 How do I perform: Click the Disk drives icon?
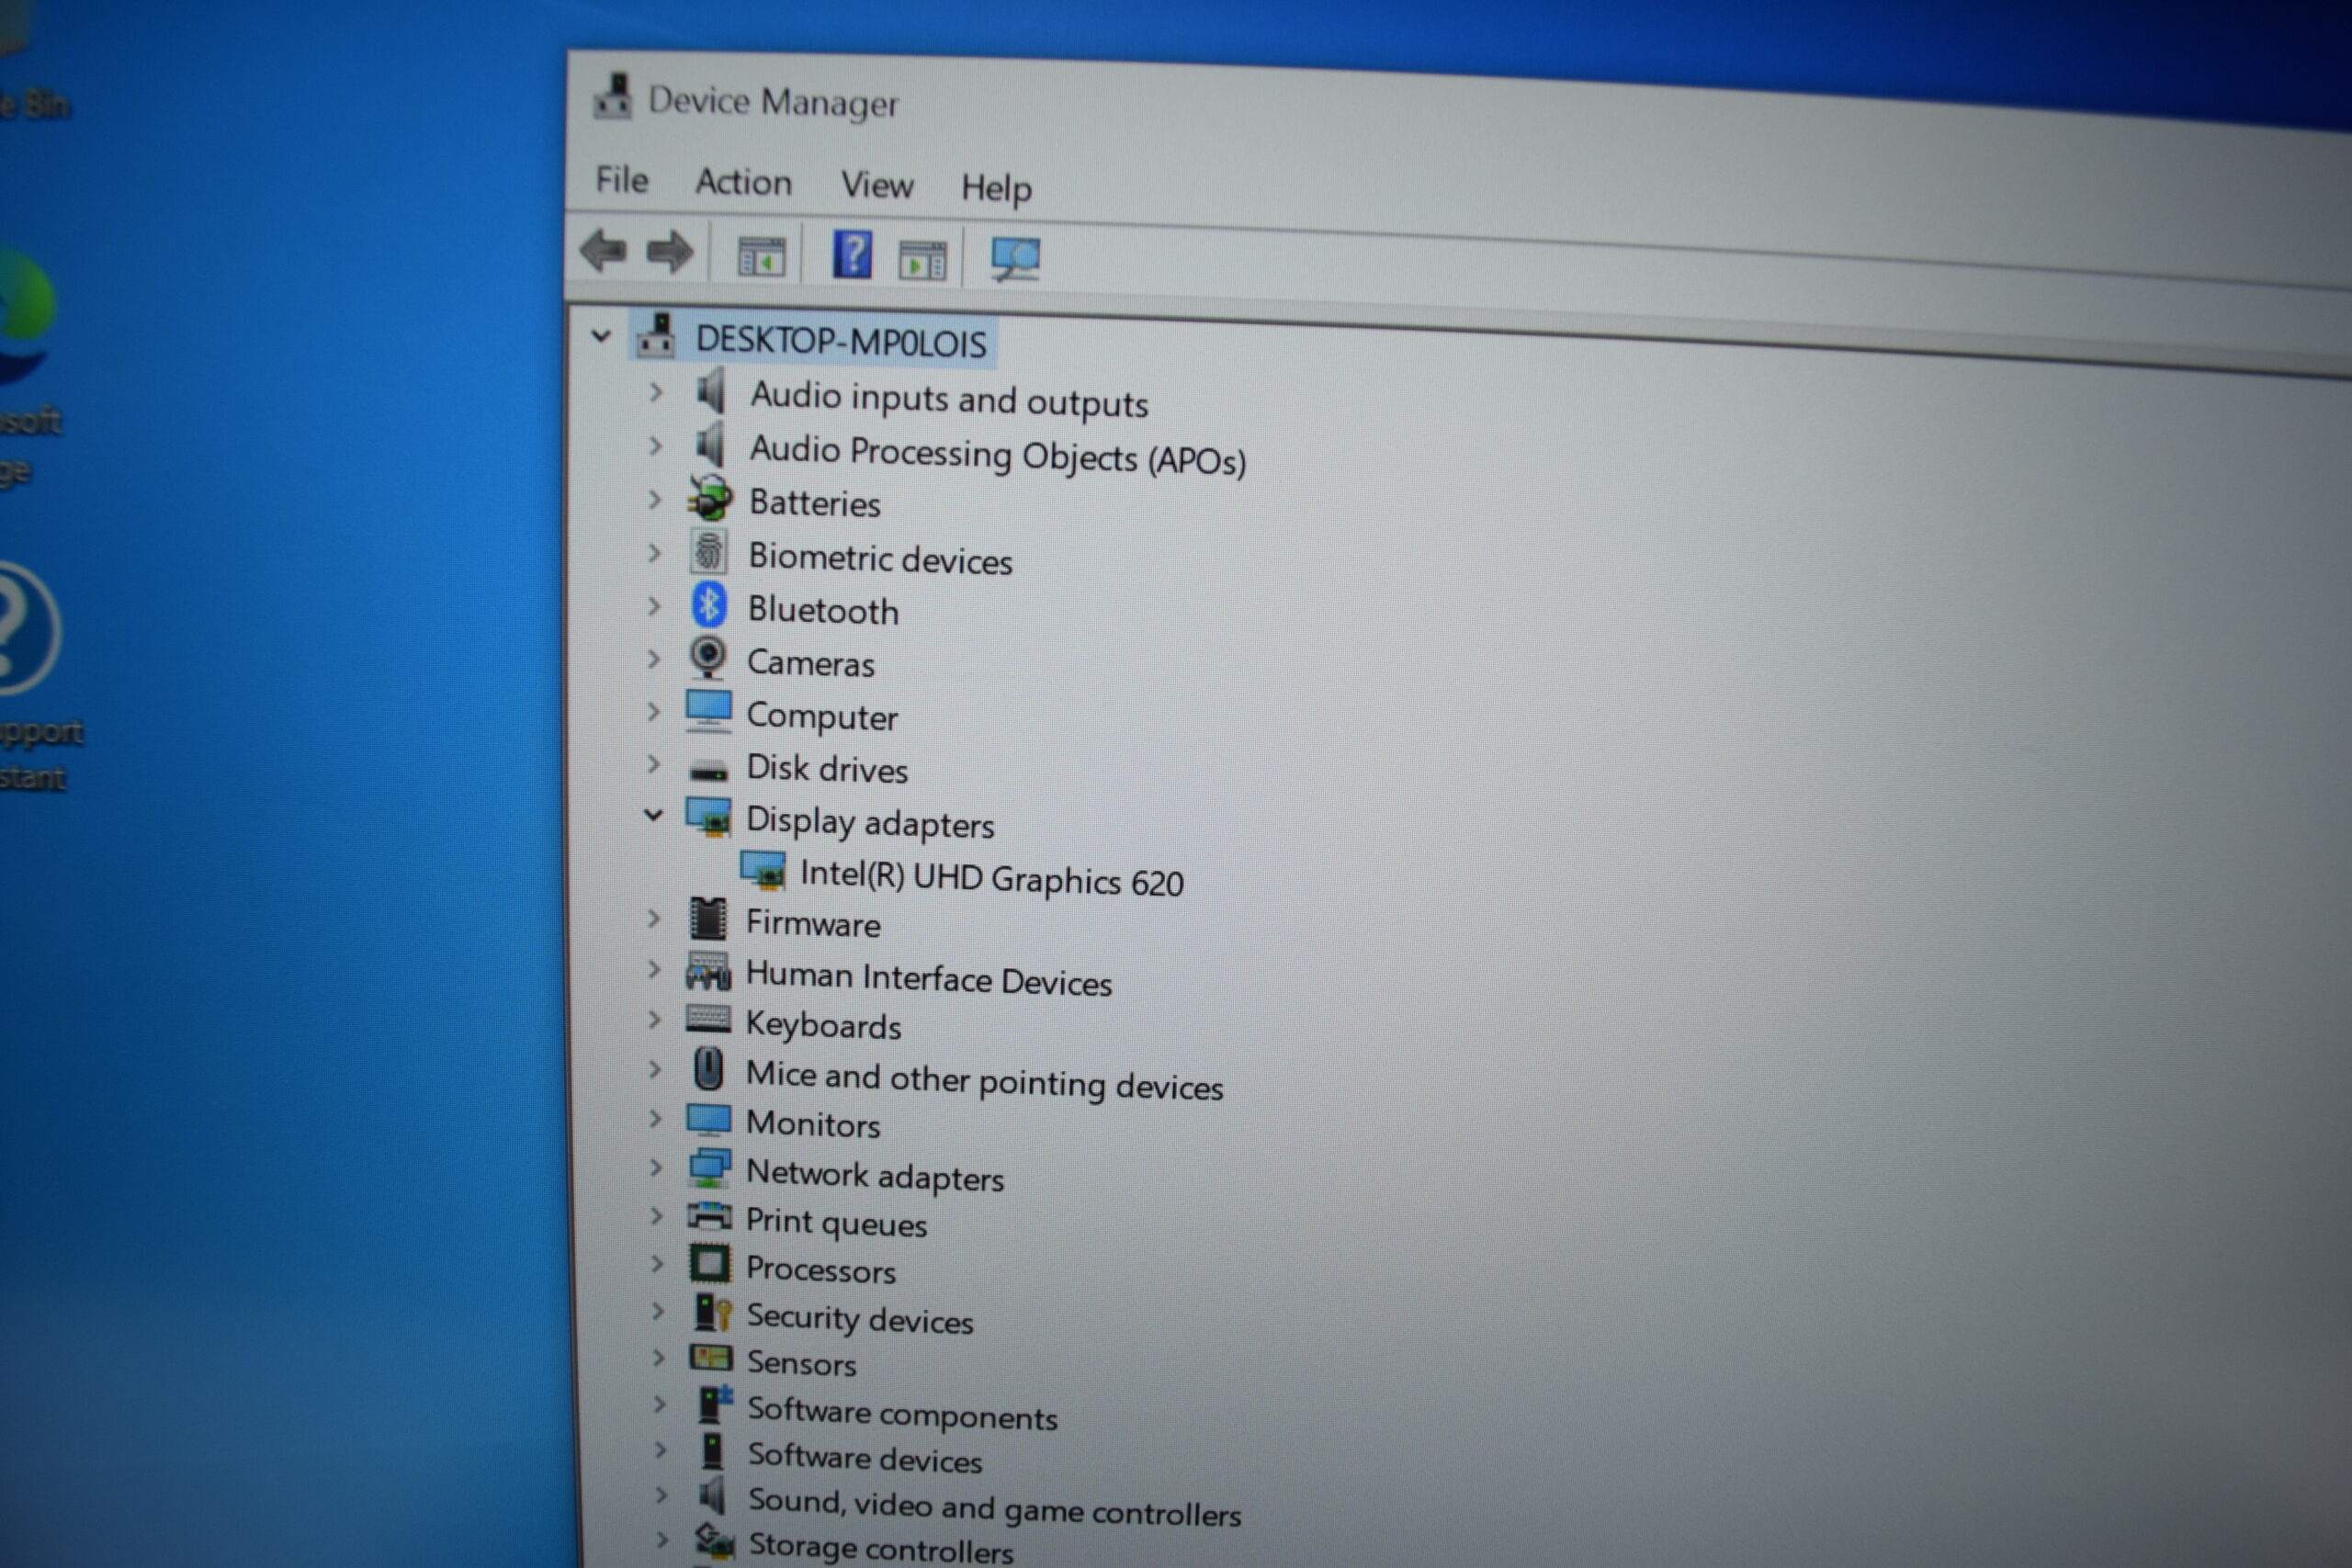tap(709, 770)
